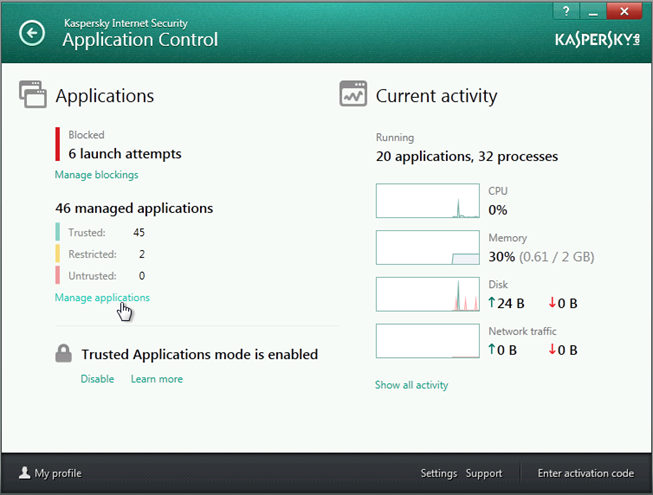Image resolution: width=653 pixels, height=495 pixels.
Task: Open the Manage blockings link
Action: click(x=97, y=175)
